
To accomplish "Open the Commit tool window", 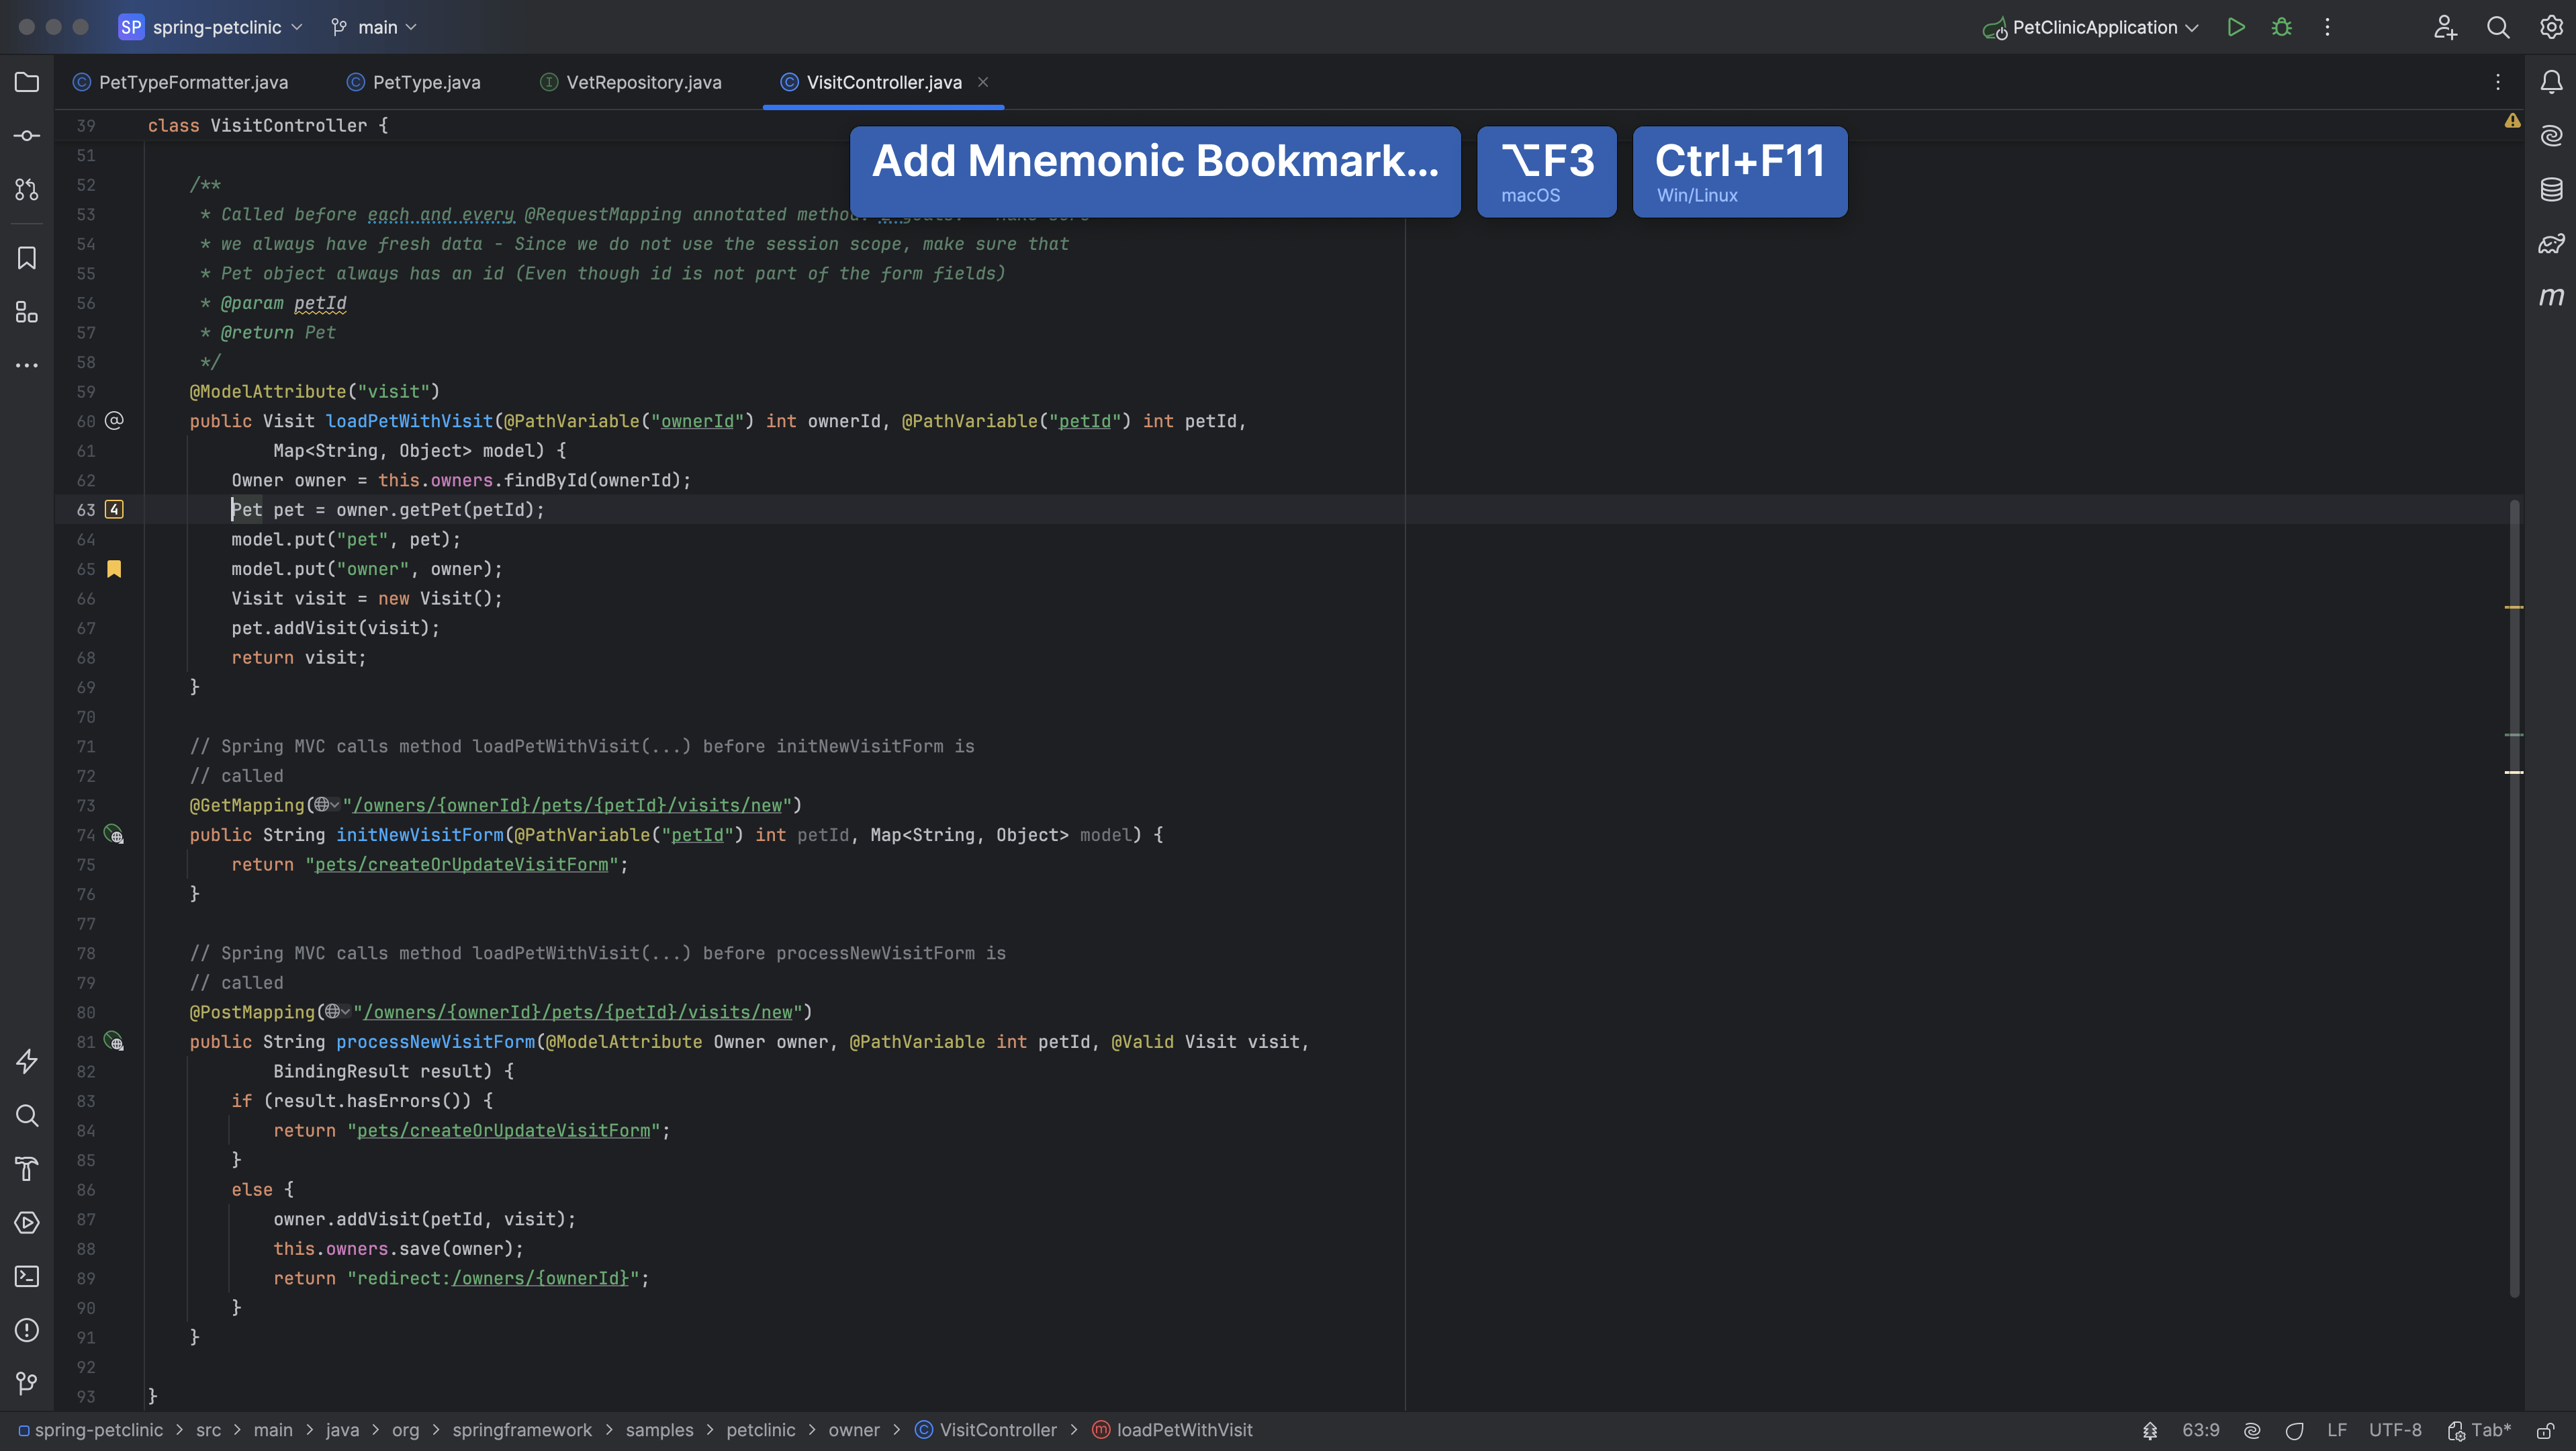I will [27, 135].
